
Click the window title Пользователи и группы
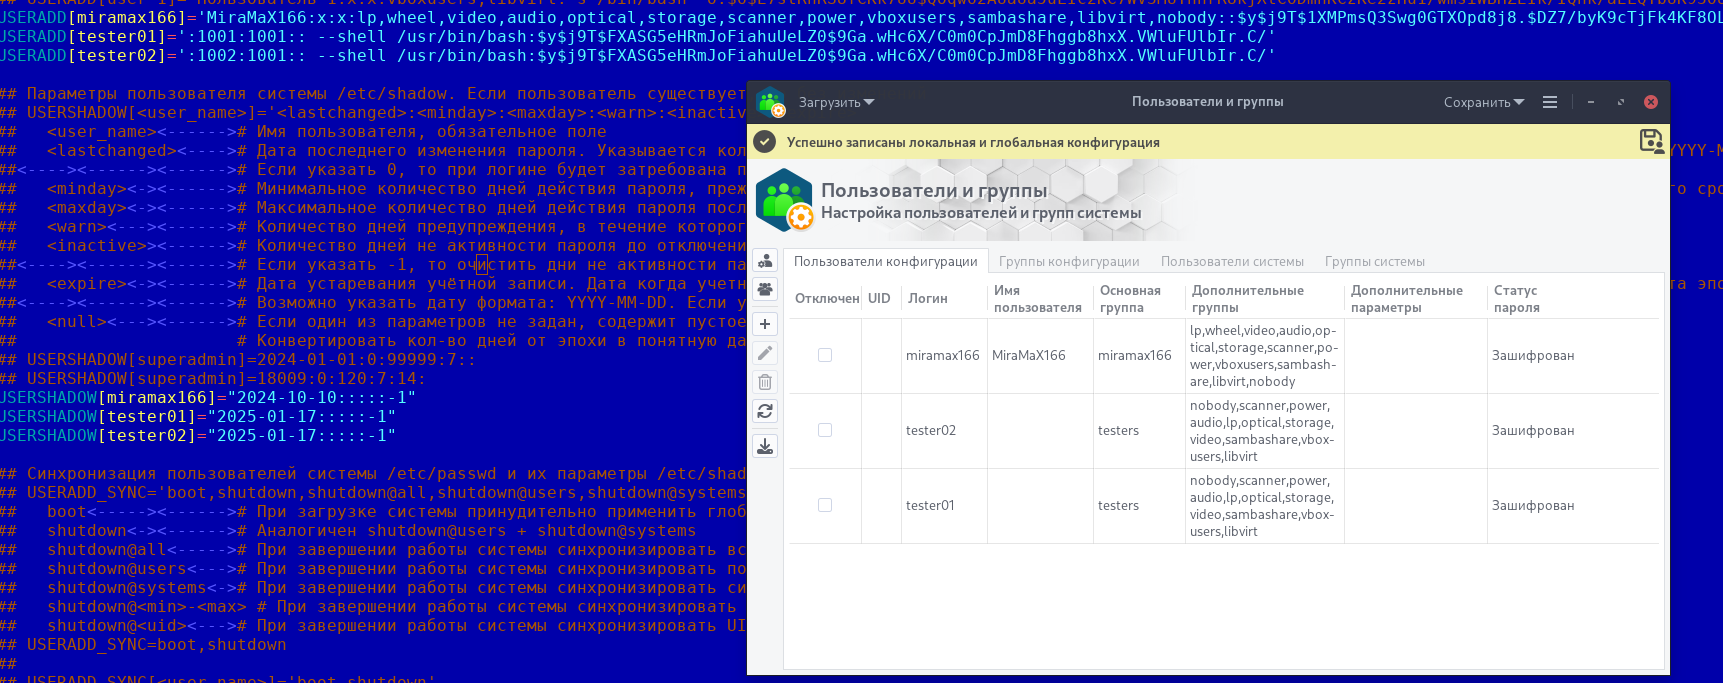1207,102
